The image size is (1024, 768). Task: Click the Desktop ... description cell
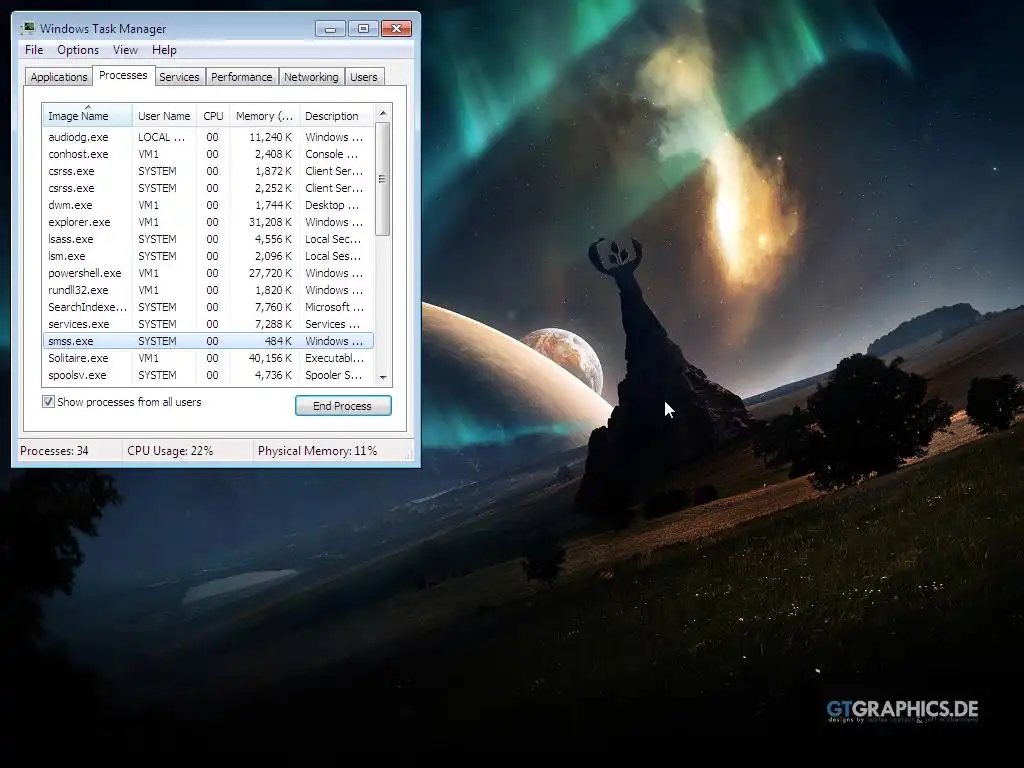coord(332,205)
